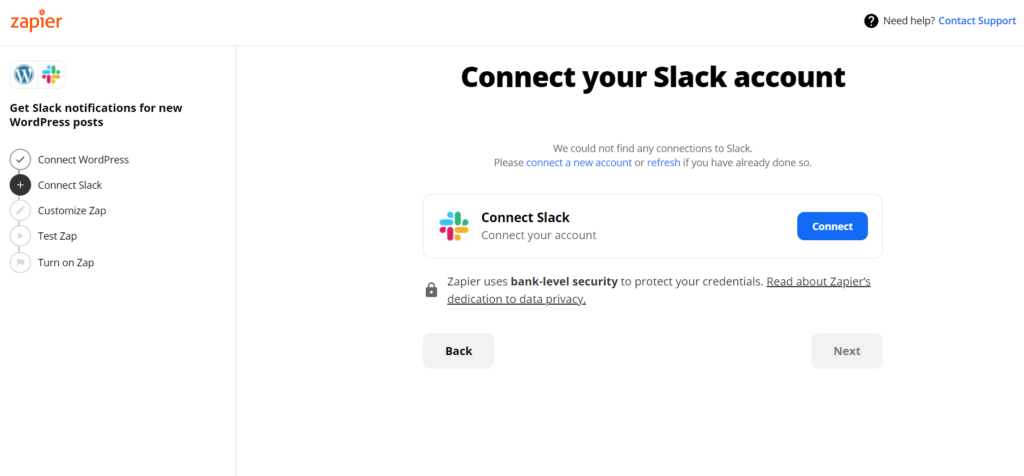Image resolution: width=1024 pixels, height=476 pixels.
Task: Click the lock security icon
Action: [431, 290]
